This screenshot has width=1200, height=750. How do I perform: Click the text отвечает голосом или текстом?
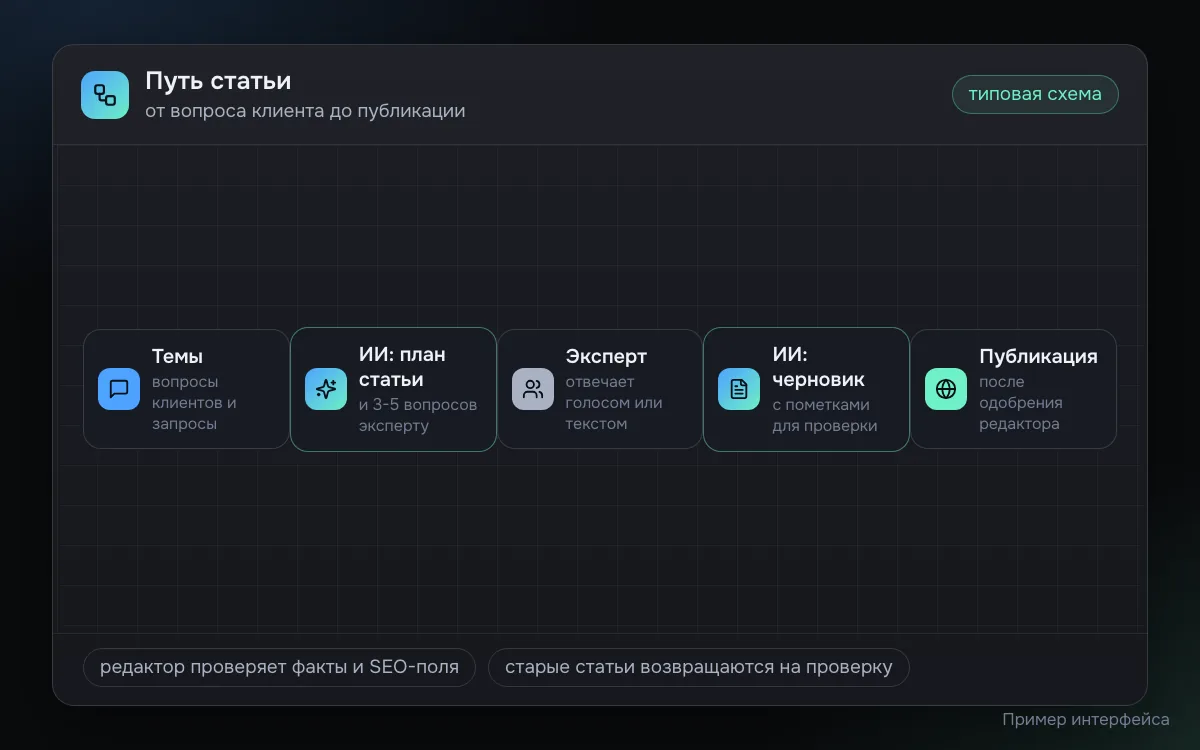pos(614,403)
